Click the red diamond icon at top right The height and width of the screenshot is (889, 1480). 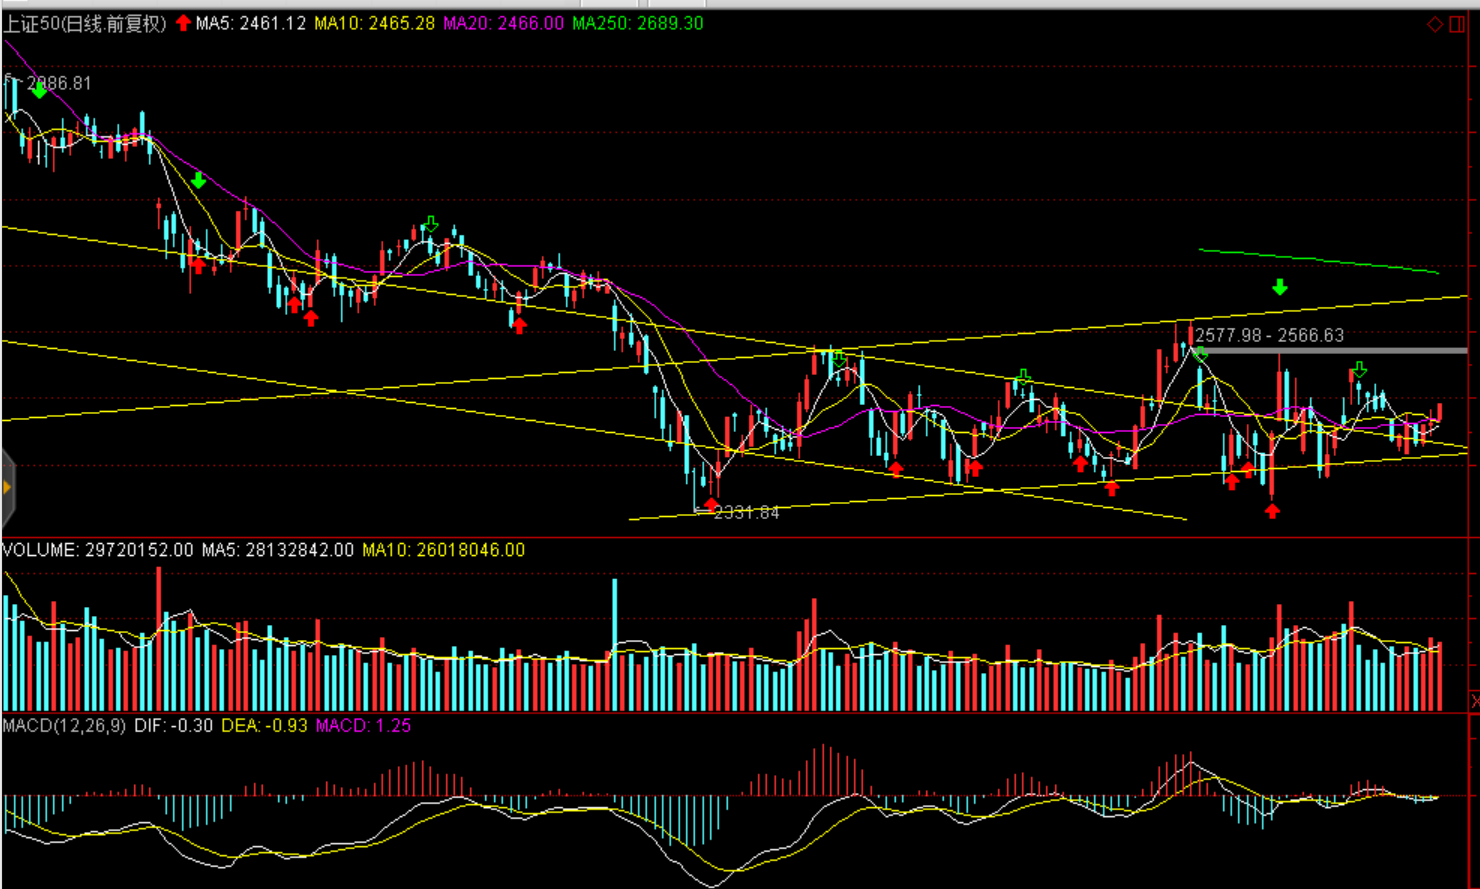(x=1434, y=24)
